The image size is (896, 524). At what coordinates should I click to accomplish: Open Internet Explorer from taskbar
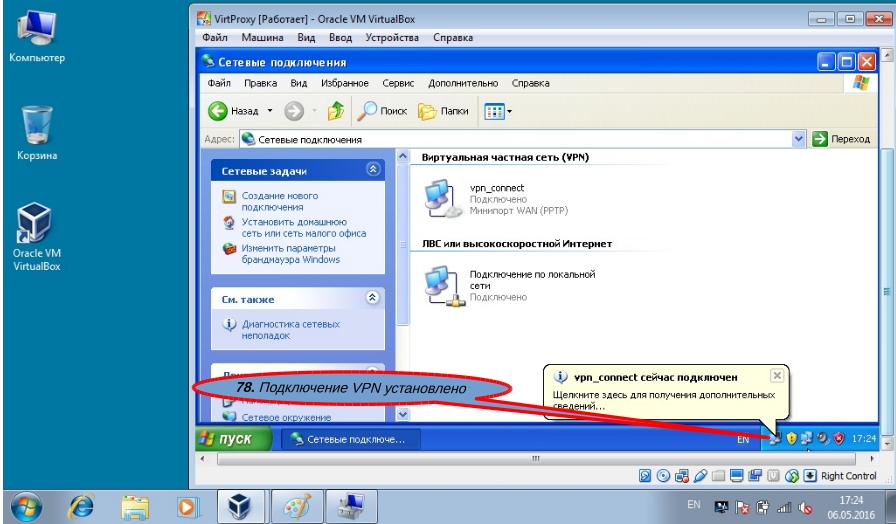tap(81, 506)
